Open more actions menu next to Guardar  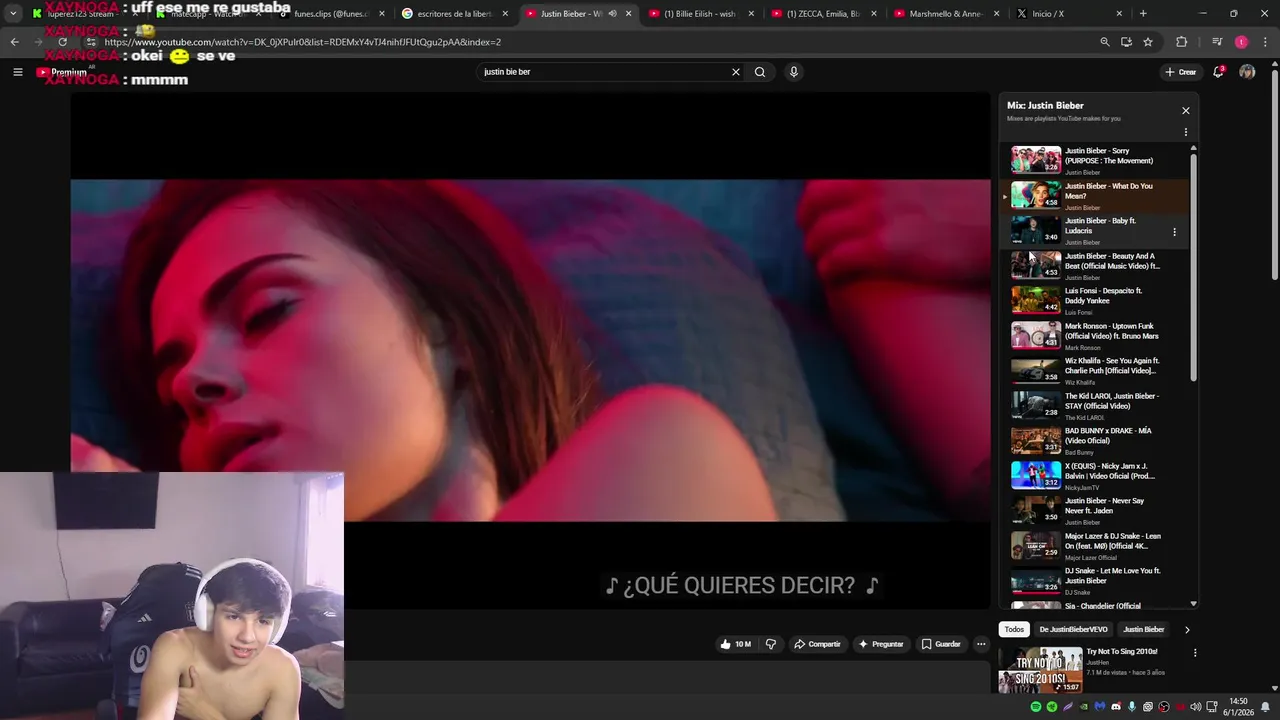pos(981,644)
